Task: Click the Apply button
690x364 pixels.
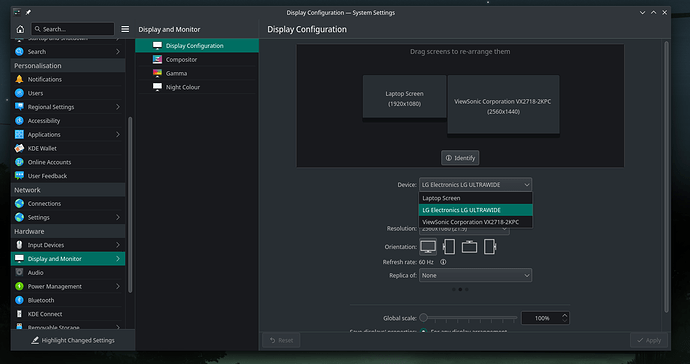Action: [649, 340]
